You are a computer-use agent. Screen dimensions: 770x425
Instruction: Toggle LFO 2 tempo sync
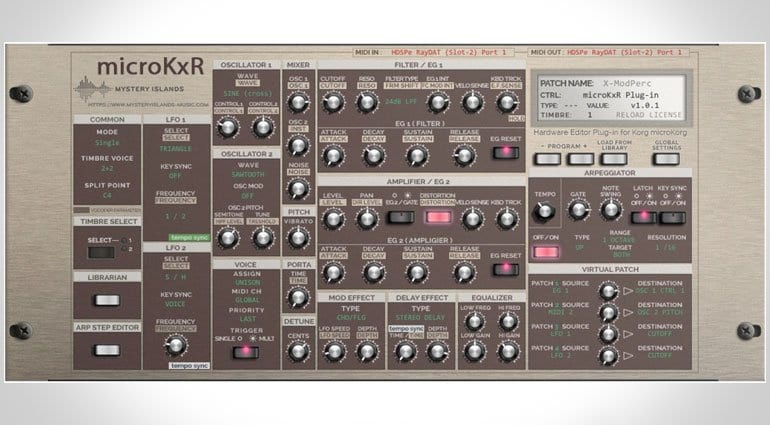[x=190, y=366]
